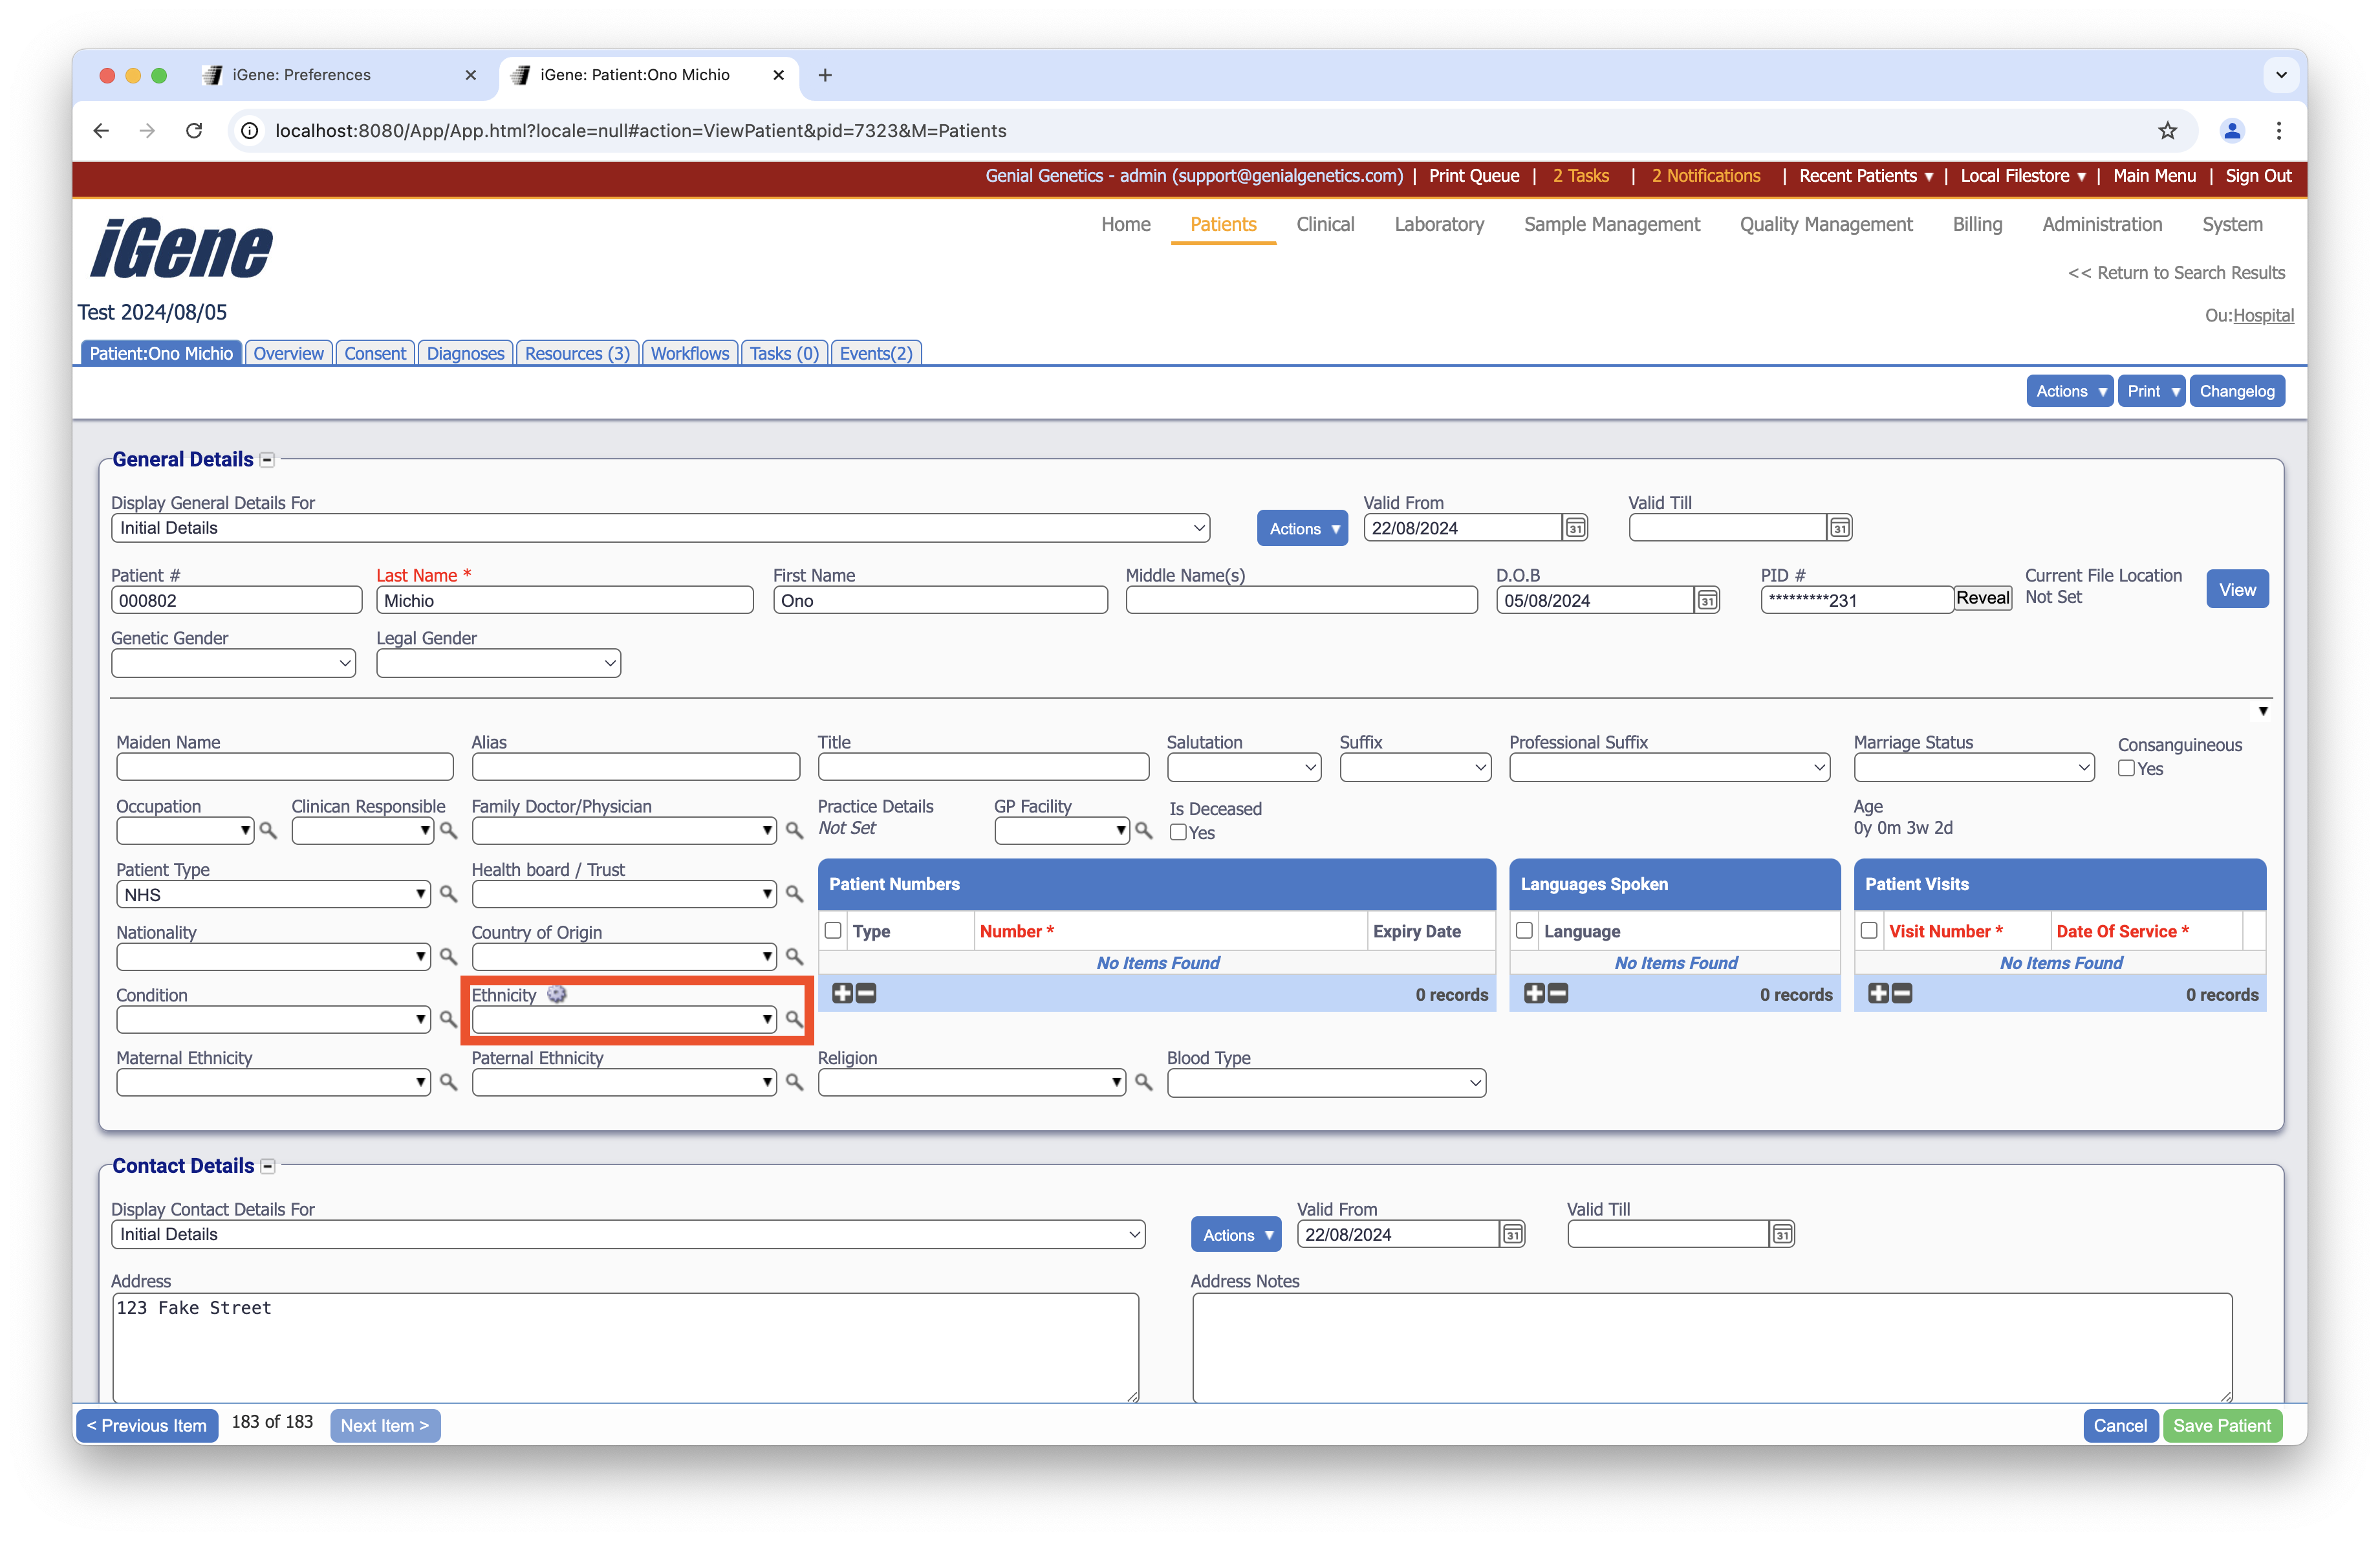The image size is (2380, 1541).
Task: Open the Laboratory menu
Action: 1438,224
